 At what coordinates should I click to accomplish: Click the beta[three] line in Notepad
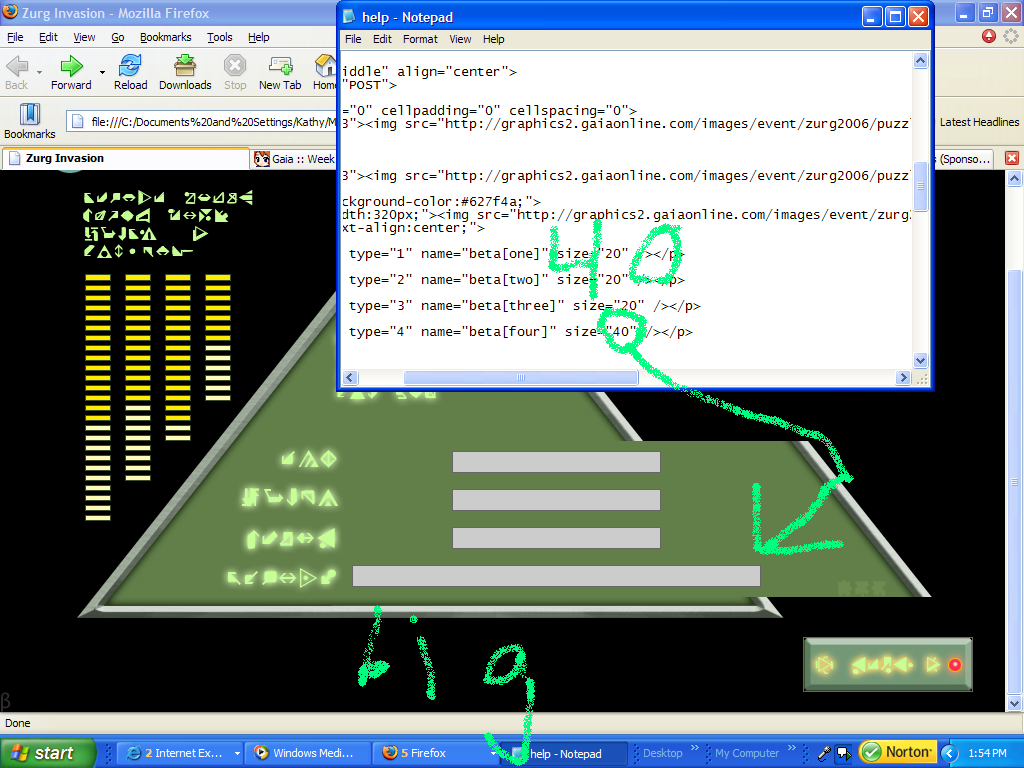point(524,306)
